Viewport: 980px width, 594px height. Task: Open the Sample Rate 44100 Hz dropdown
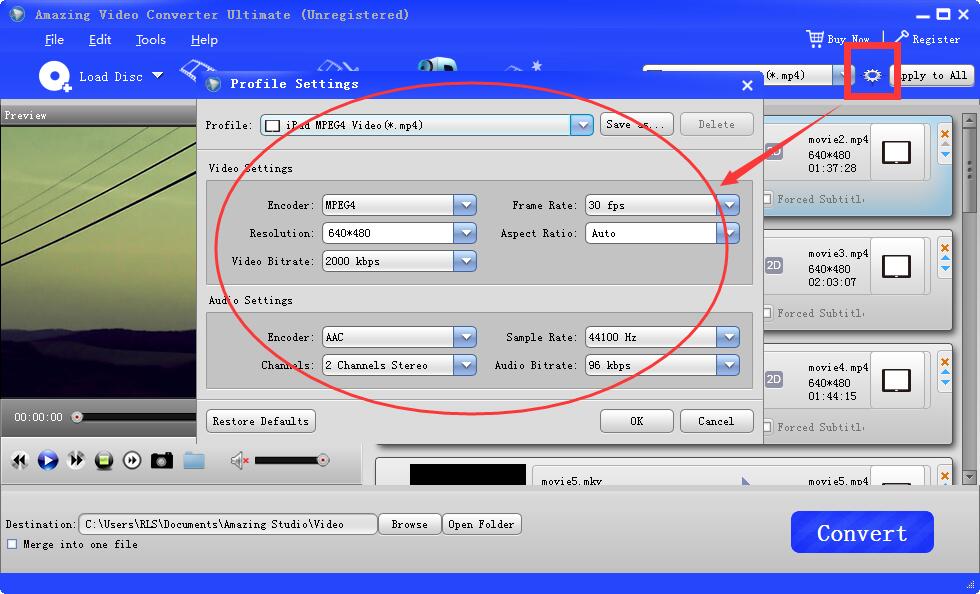click(728, 337)
